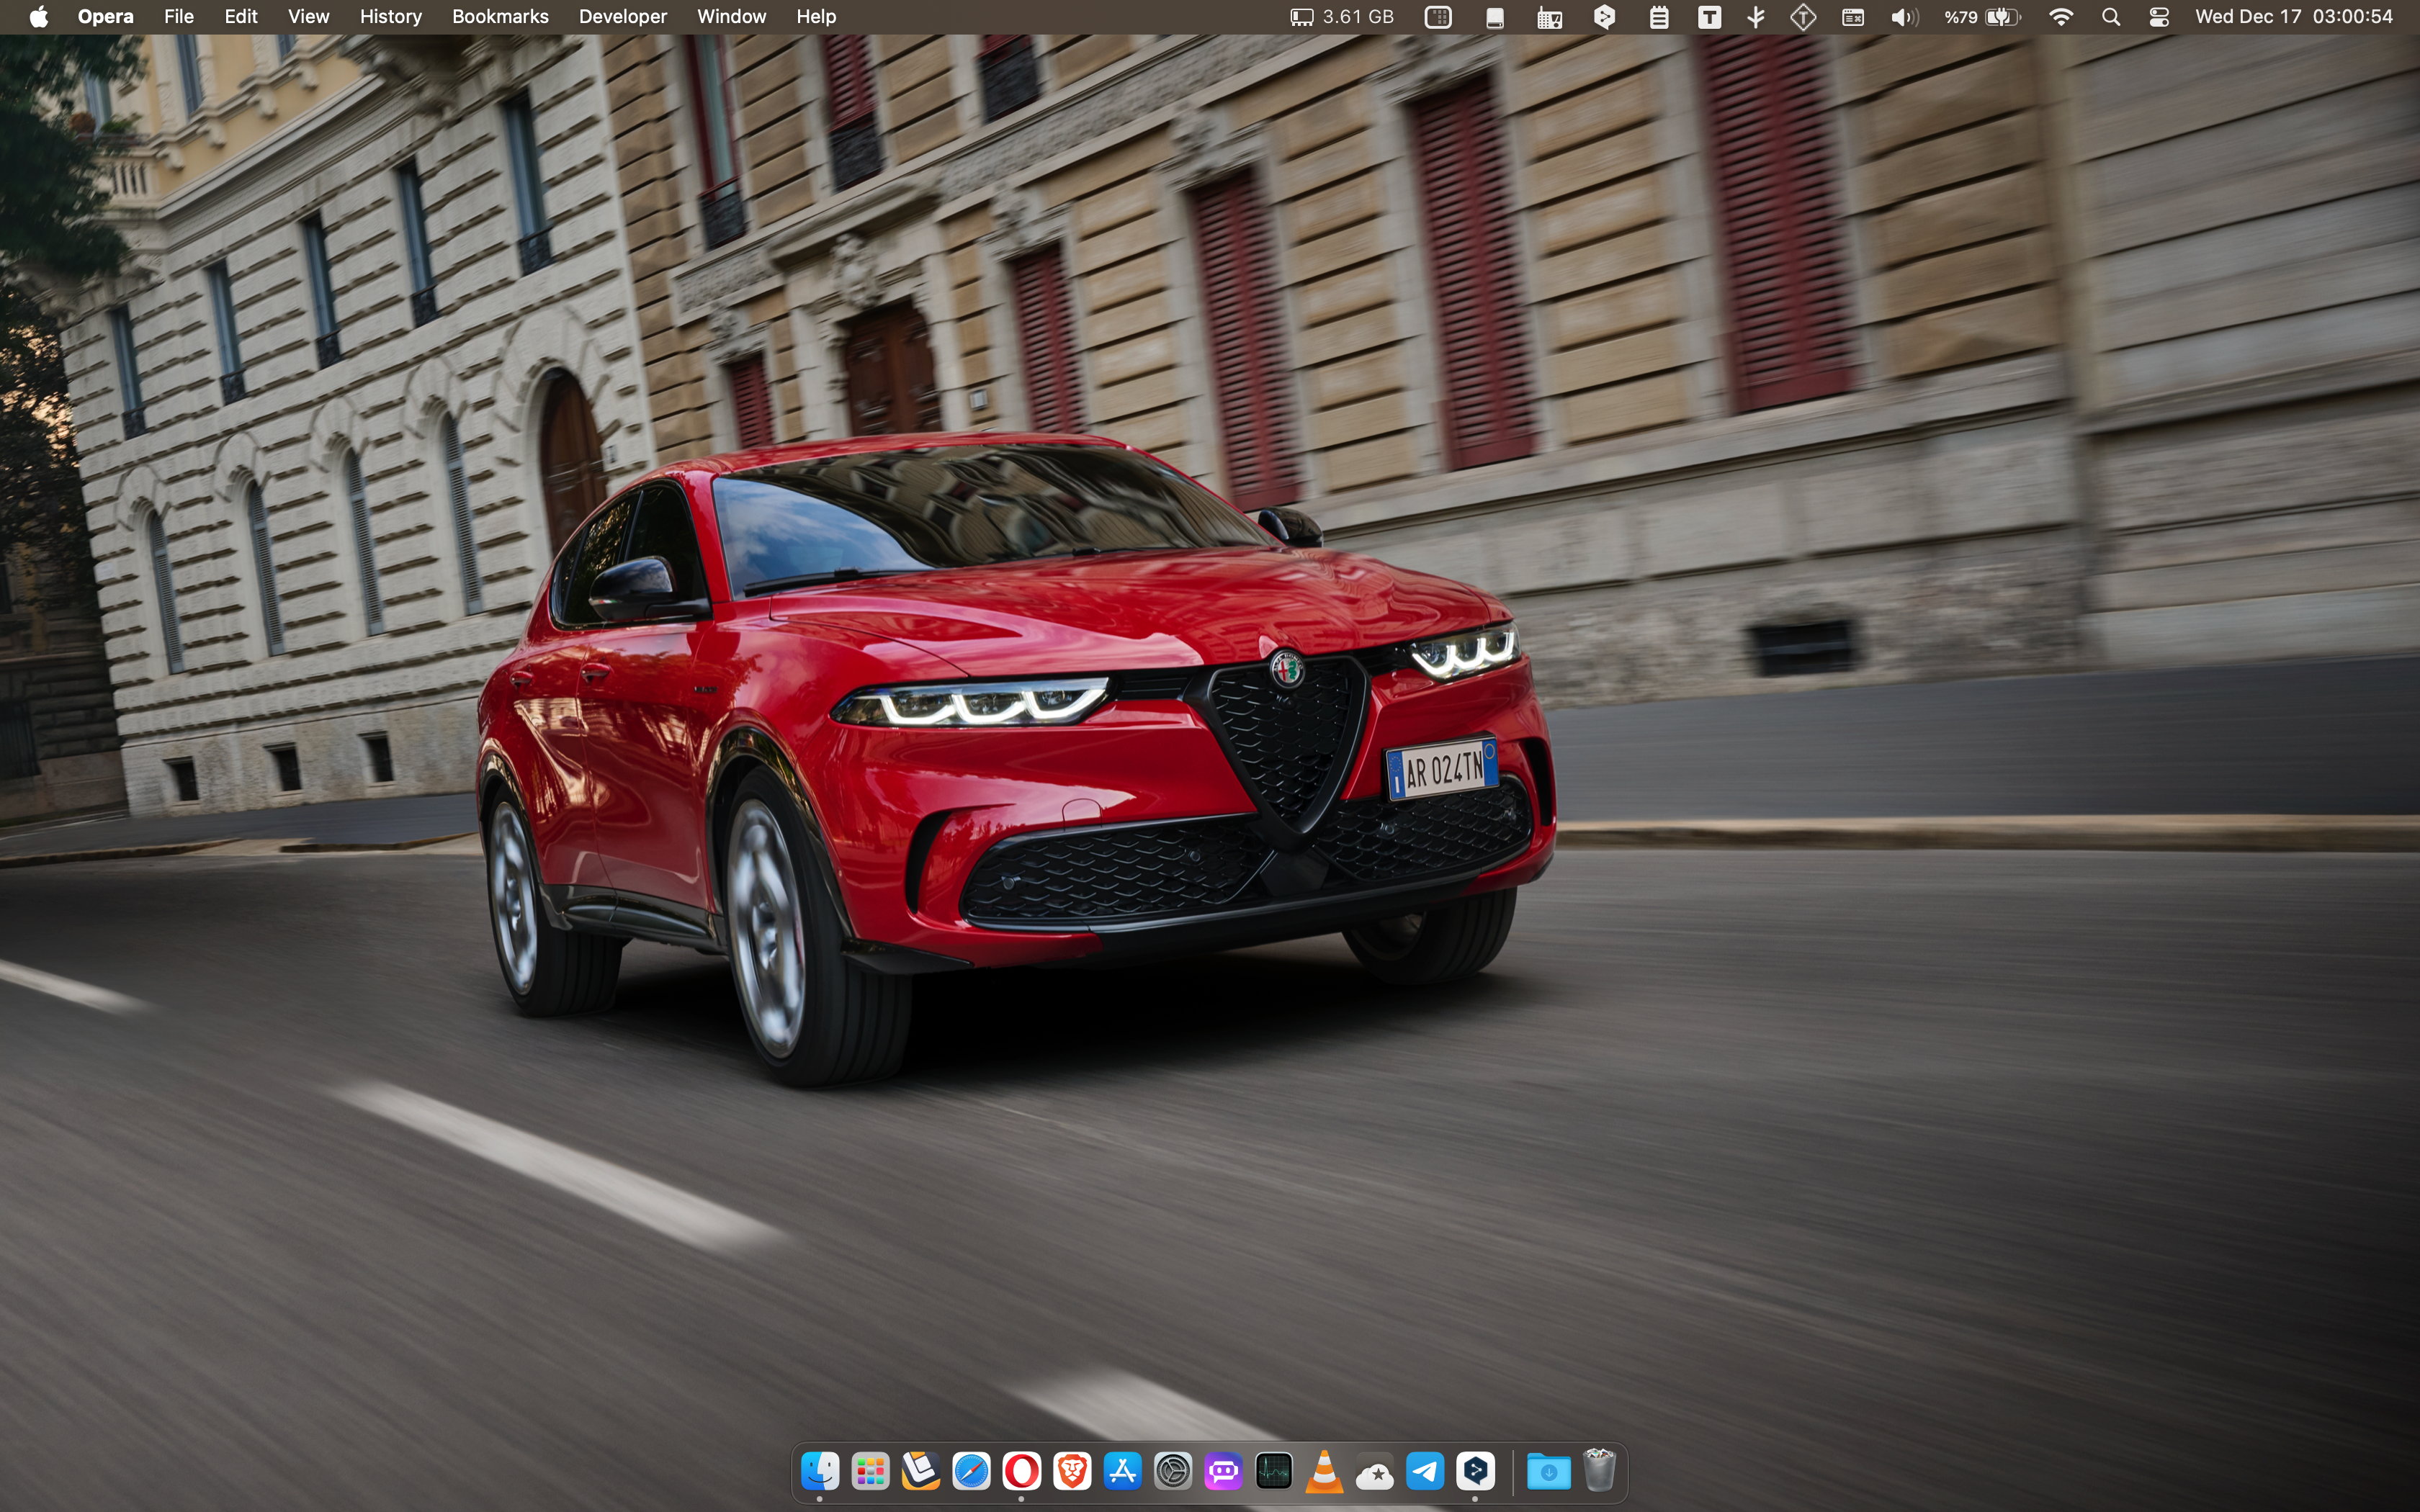Launch Brave browser from the dock

(1072, 1471)
